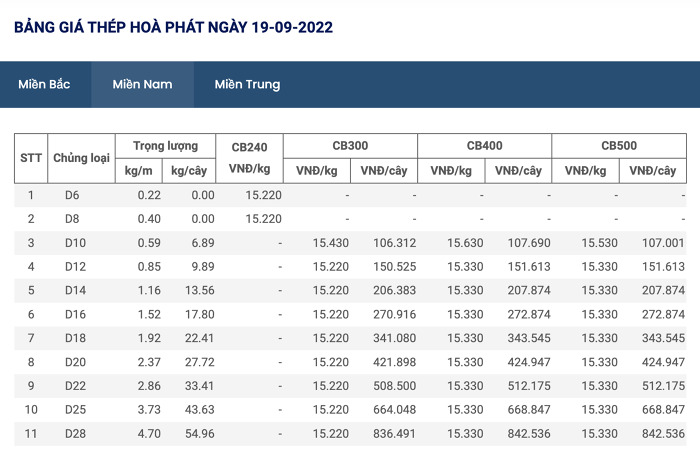Open the Miền Trung tab

247,84
